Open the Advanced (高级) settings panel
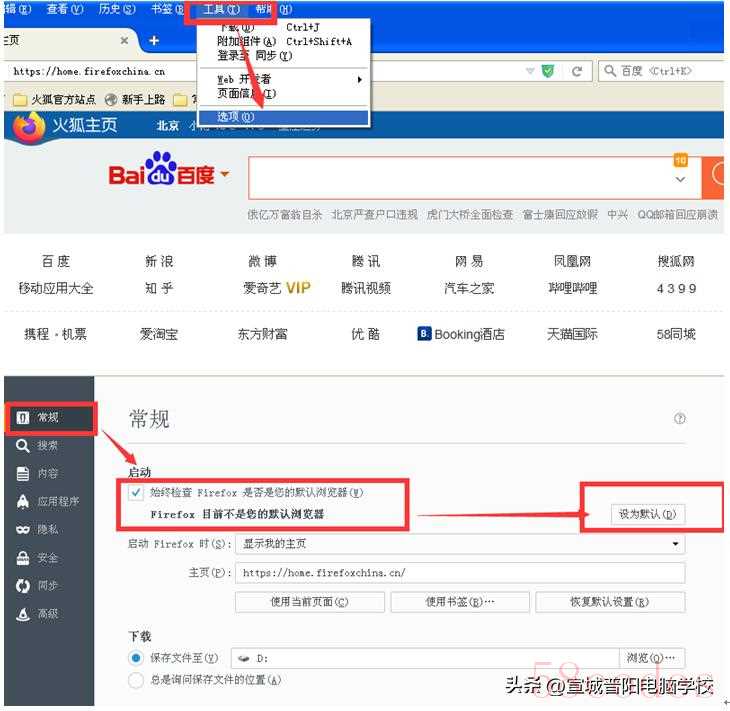This screenshot has height=711, width=730. click(47, 614)
